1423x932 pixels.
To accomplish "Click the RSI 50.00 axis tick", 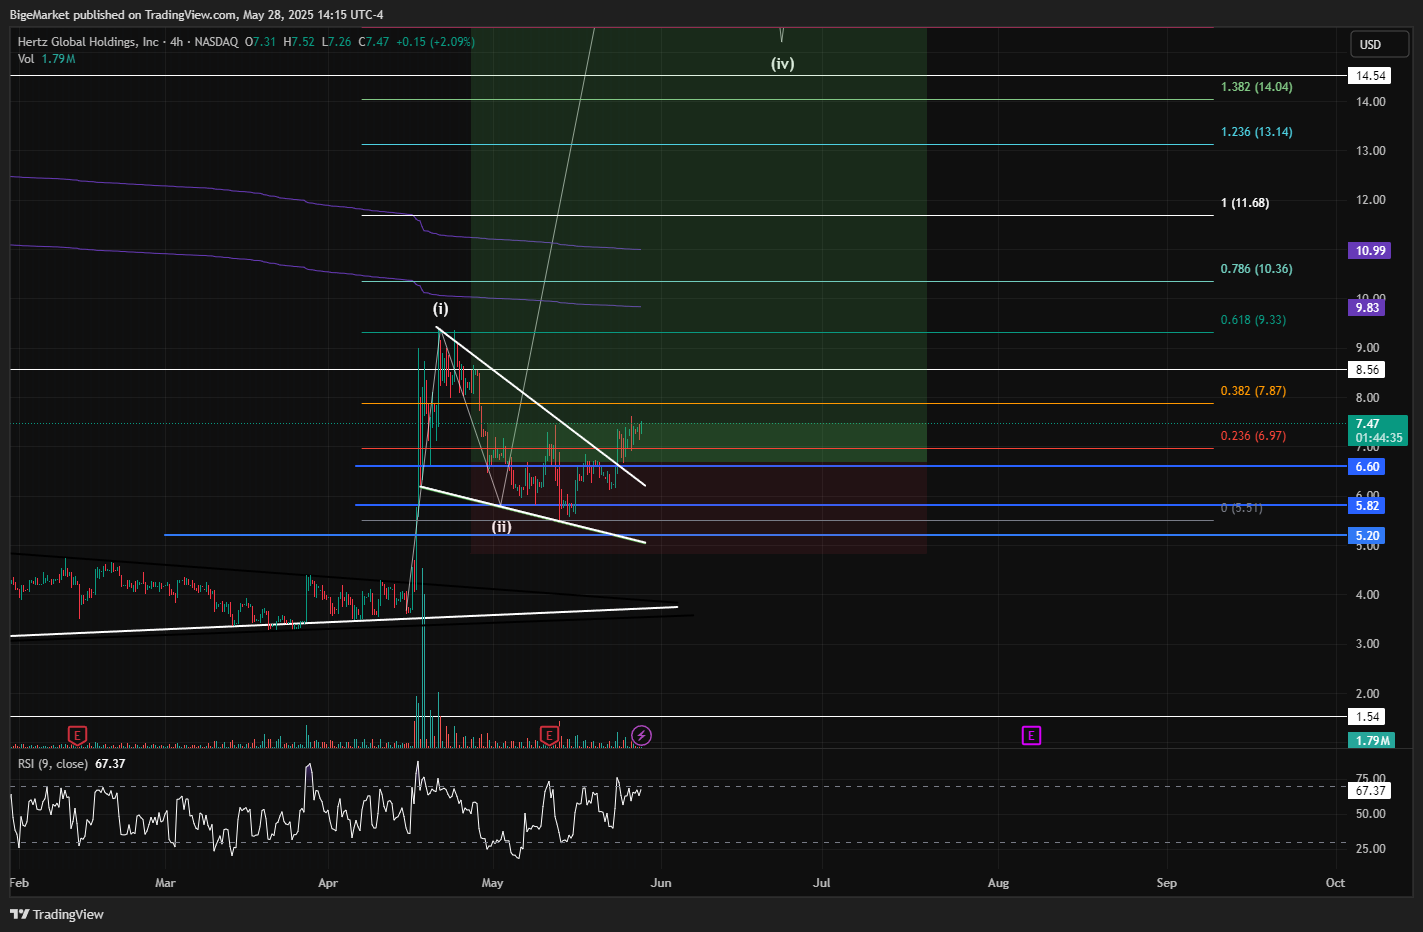I will 1370,814.
